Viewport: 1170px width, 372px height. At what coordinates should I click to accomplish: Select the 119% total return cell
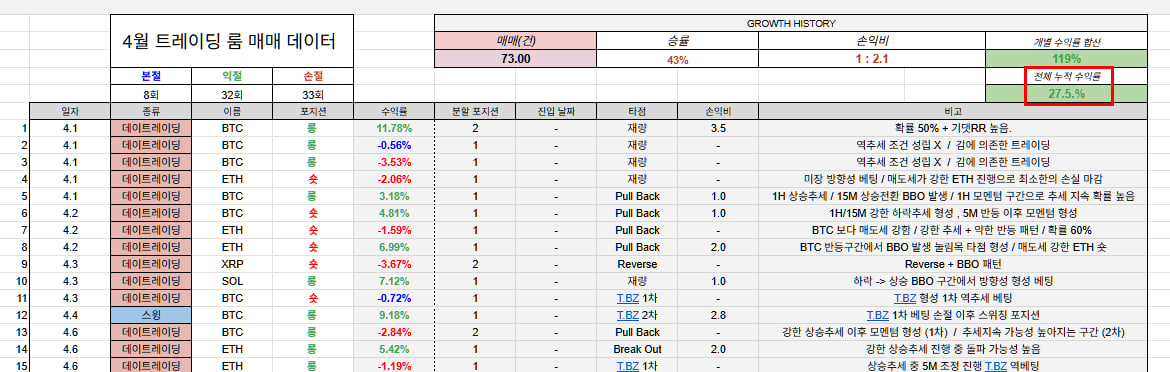(1066, 59)
